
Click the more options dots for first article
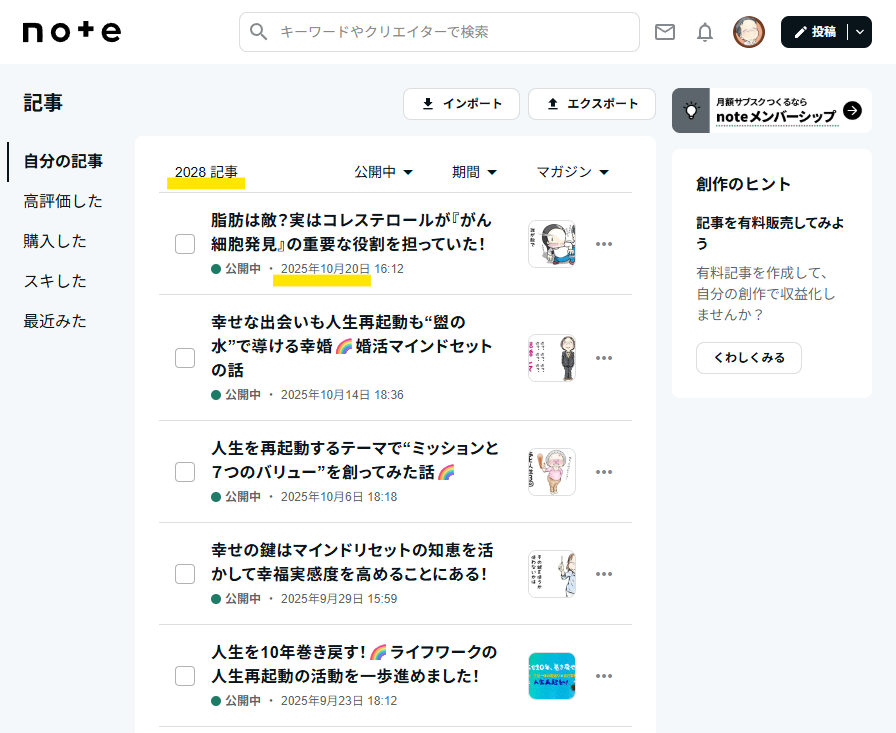click(604, 244)
